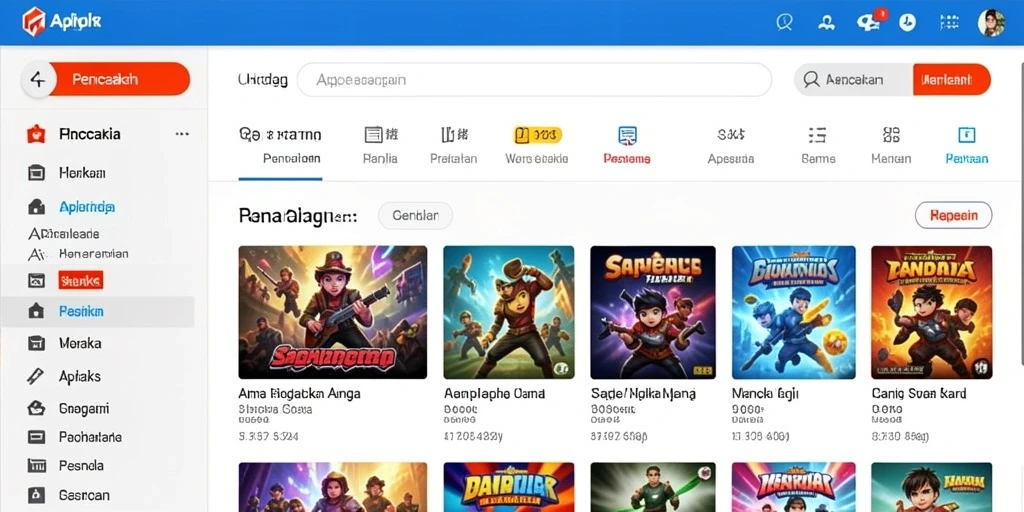The height and width of the screenshot is (512, 1024).
Task: Open Aplamdpa in the sidebar
Action: (x=87, y=207)
